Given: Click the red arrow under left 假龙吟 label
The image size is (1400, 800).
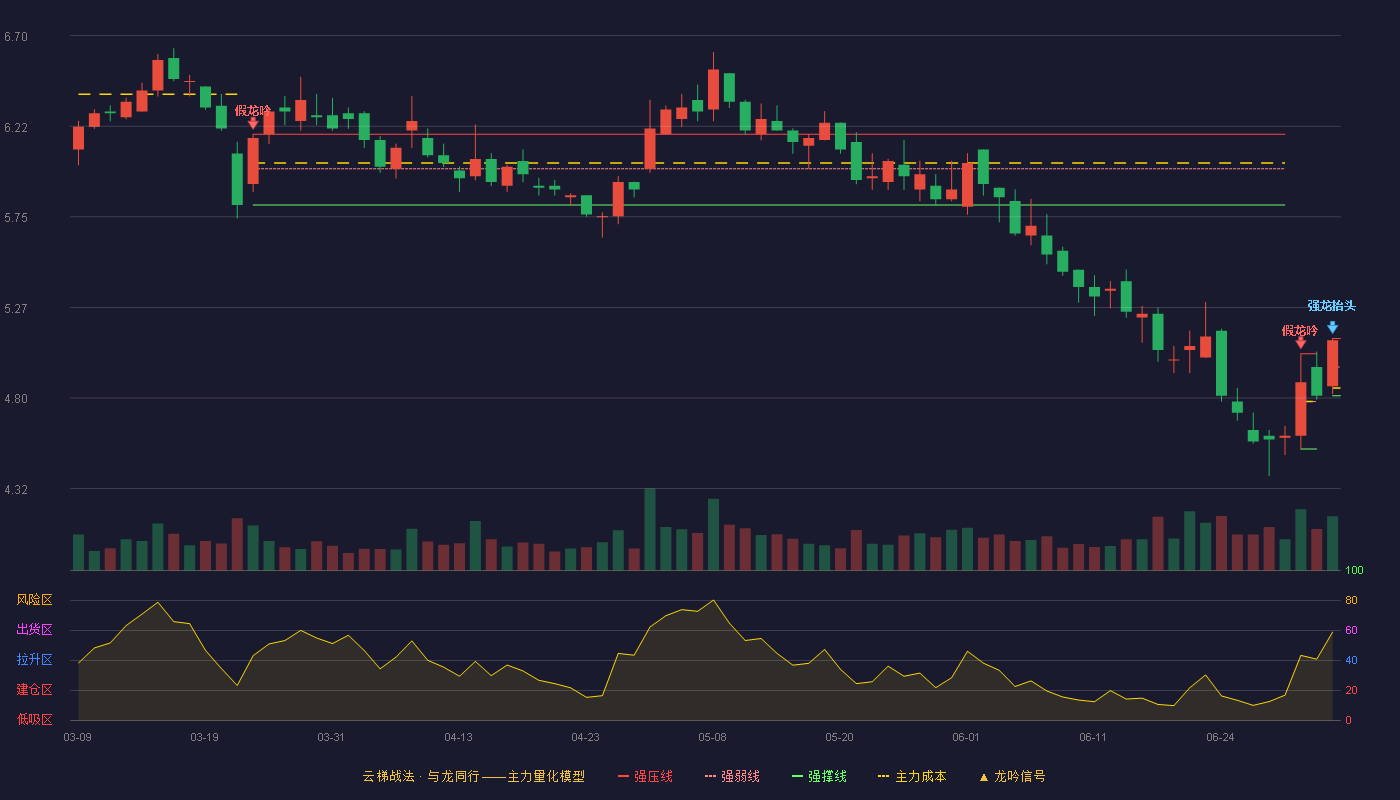Looking at the screenshot, I should (253, 124).
